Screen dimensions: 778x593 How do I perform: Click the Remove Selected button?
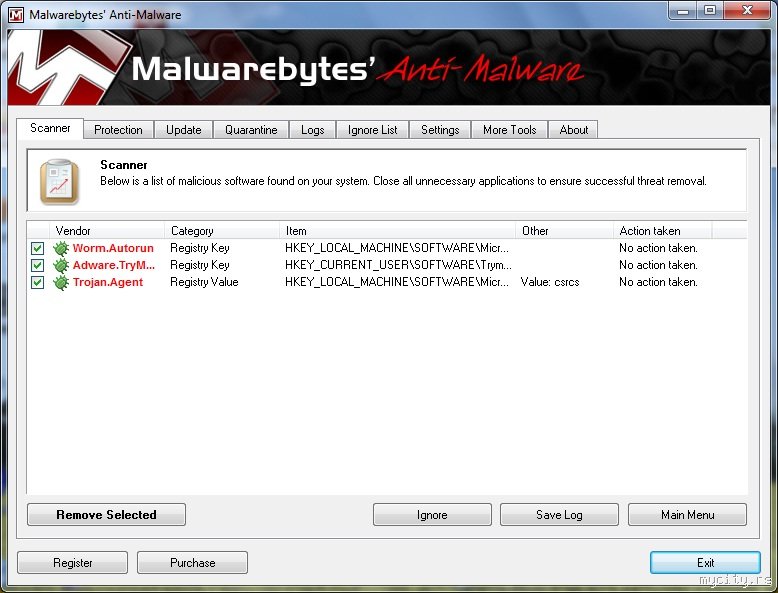[x=106, y=515]
